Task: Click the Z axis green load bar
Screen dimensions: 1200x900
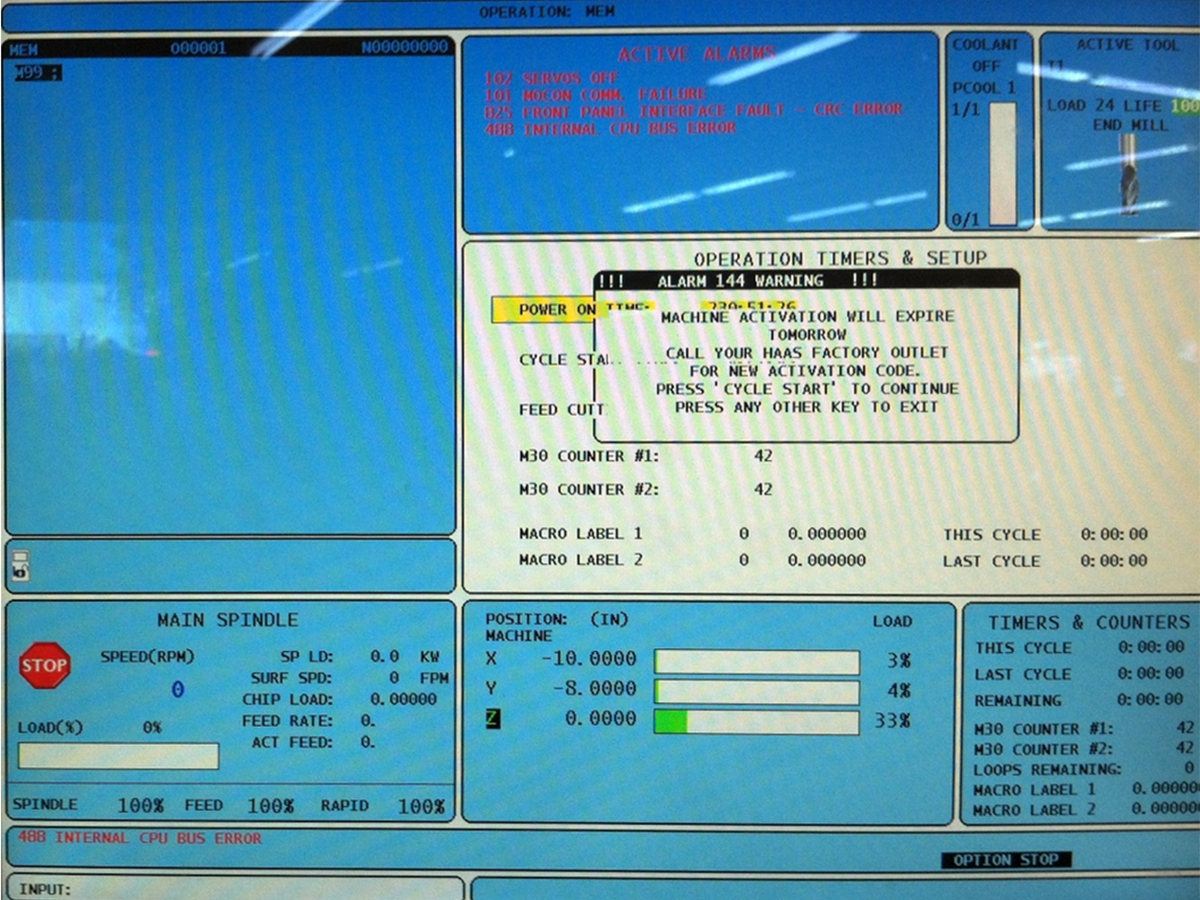Action: pos(757,723)
